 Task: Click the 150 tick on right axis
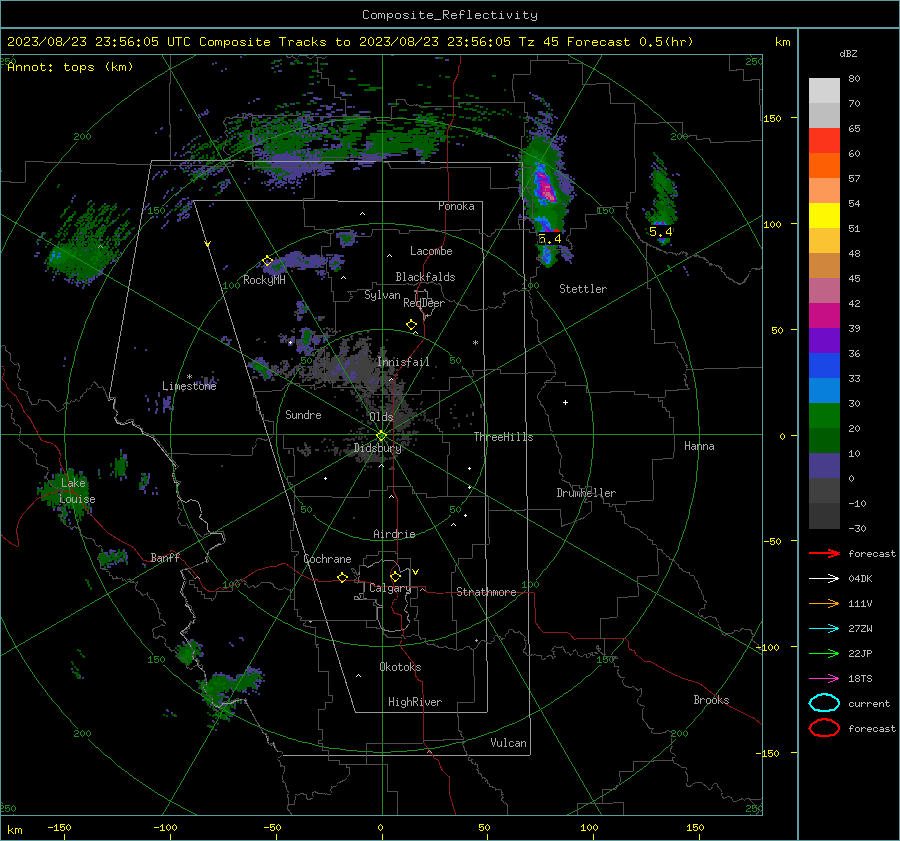coord(772,118)
